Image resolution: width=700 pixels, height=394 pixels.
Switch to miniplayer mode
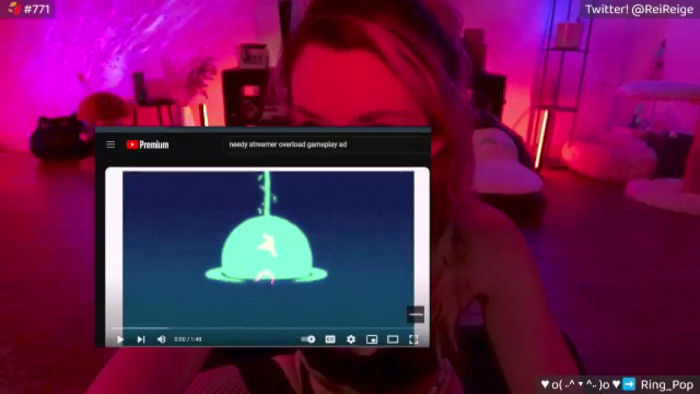371,340
